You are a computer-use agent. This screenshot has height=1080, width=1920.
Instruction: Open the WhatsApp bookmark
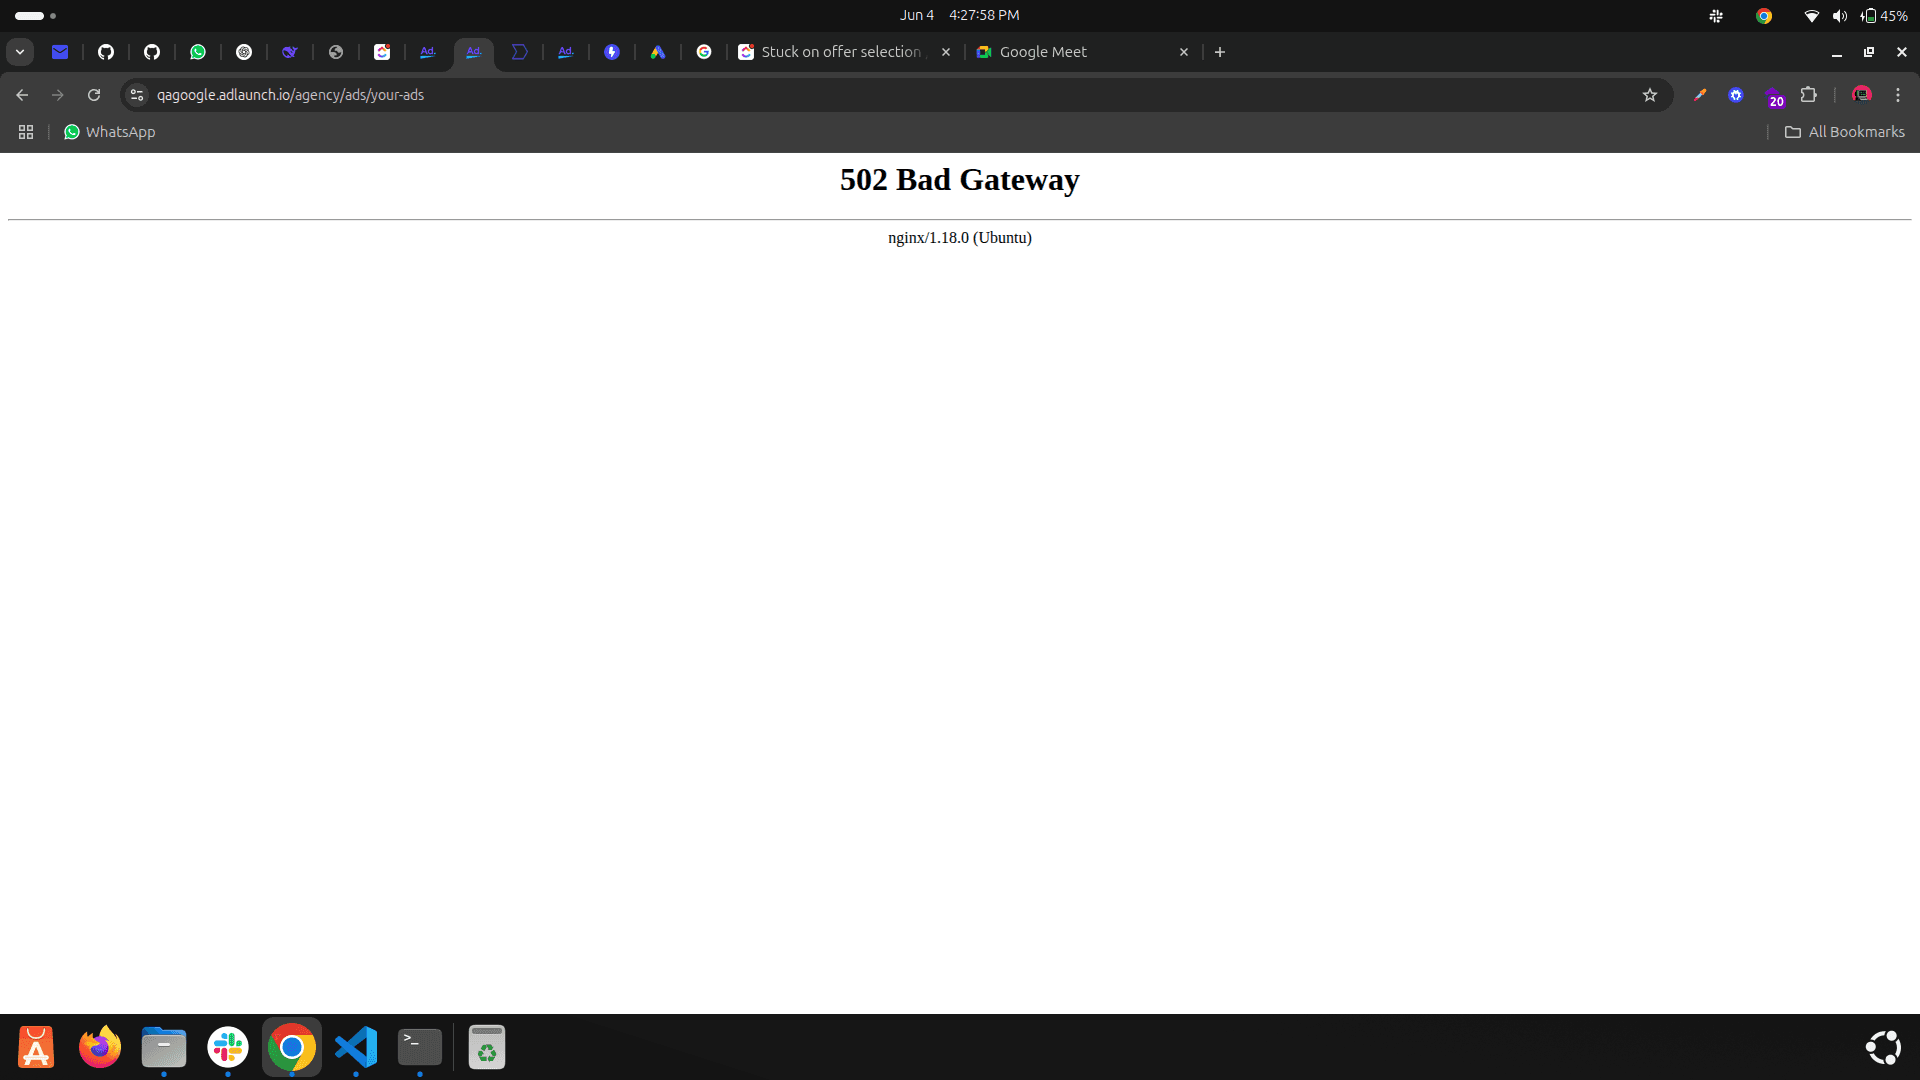110,132
